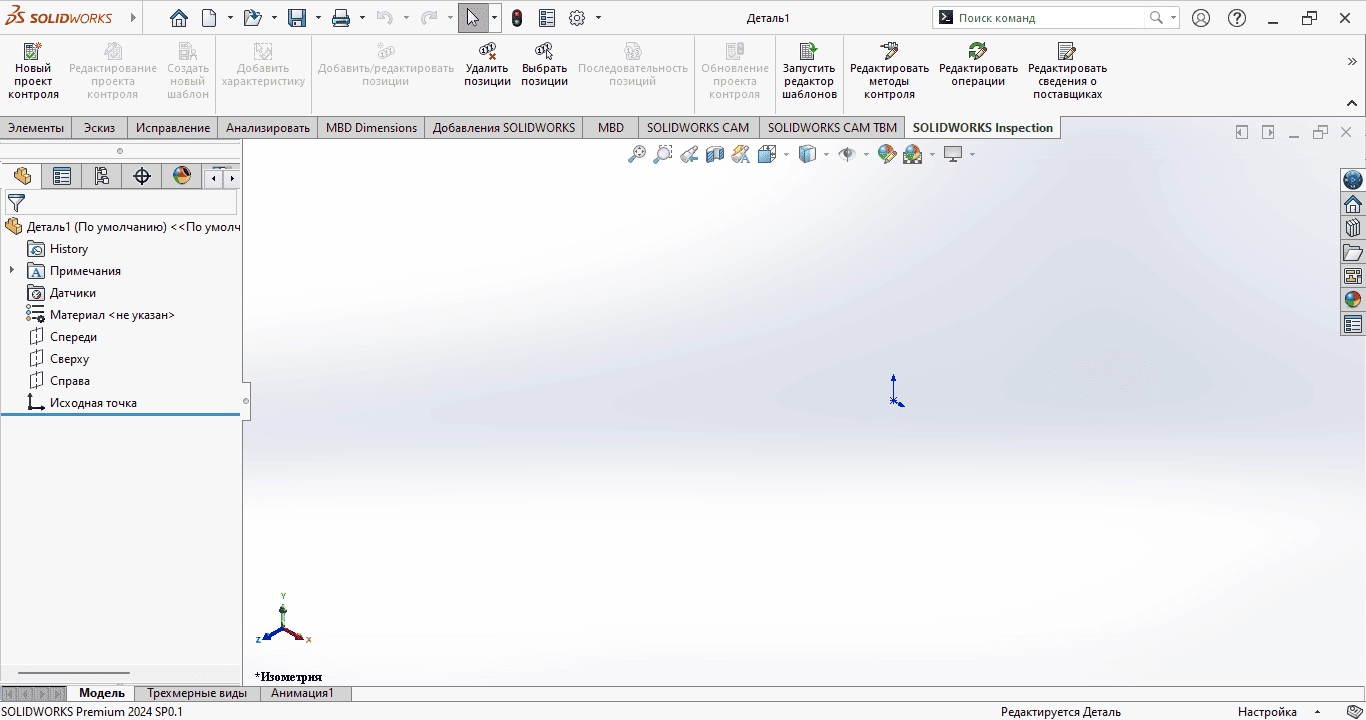Open PropertyManager tab icon
The width and height of the screenshot is (1366, 720).
pos(62,177)
